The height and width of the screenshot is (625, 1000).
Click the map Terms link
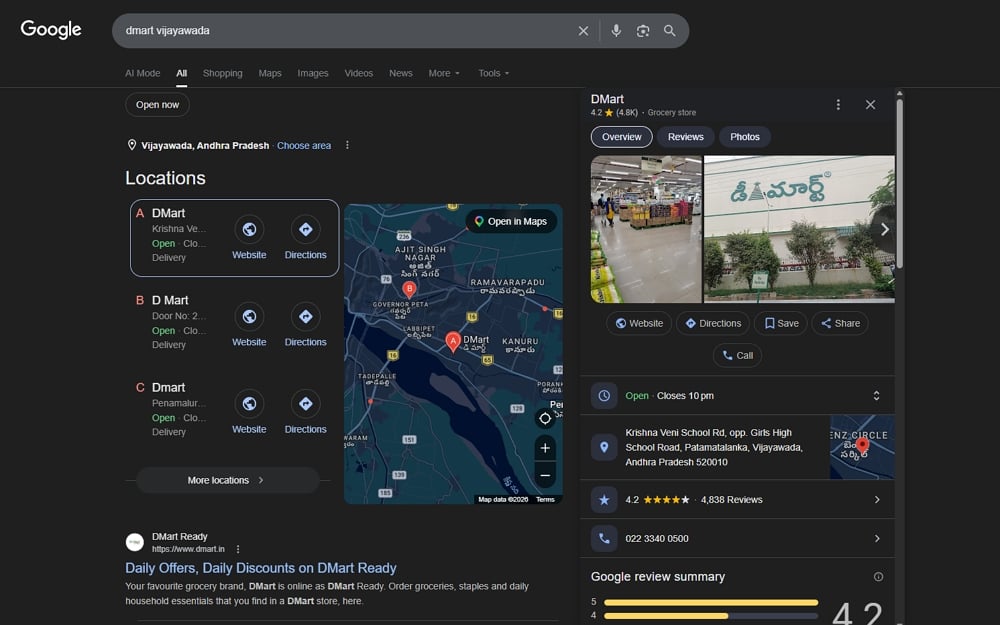[x=545, y=499]
